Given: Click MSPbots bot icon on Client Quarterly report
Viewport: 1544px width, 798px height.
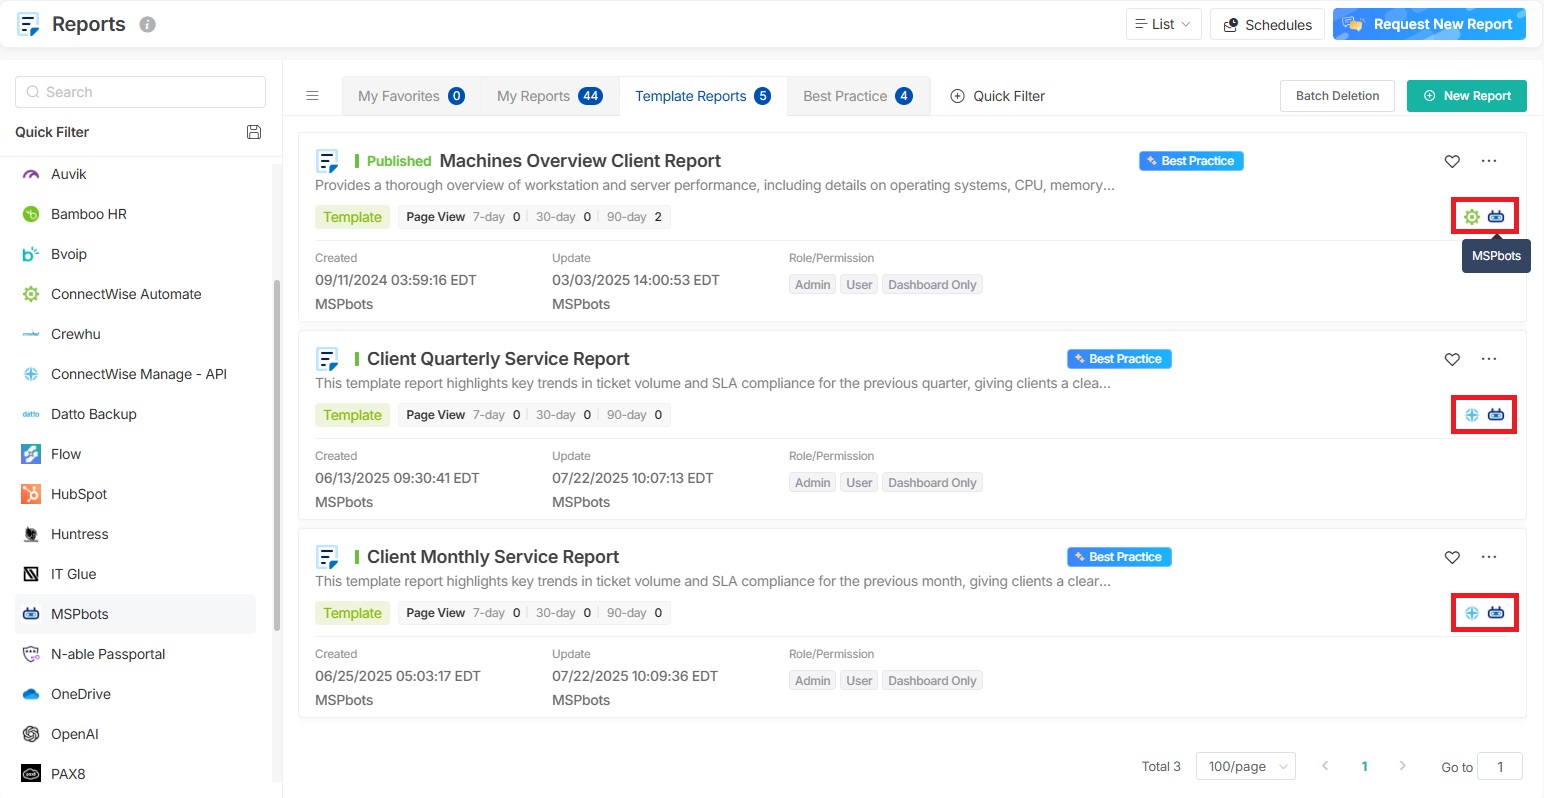Looking at the screenshot, I should [x=1496, y=415].
